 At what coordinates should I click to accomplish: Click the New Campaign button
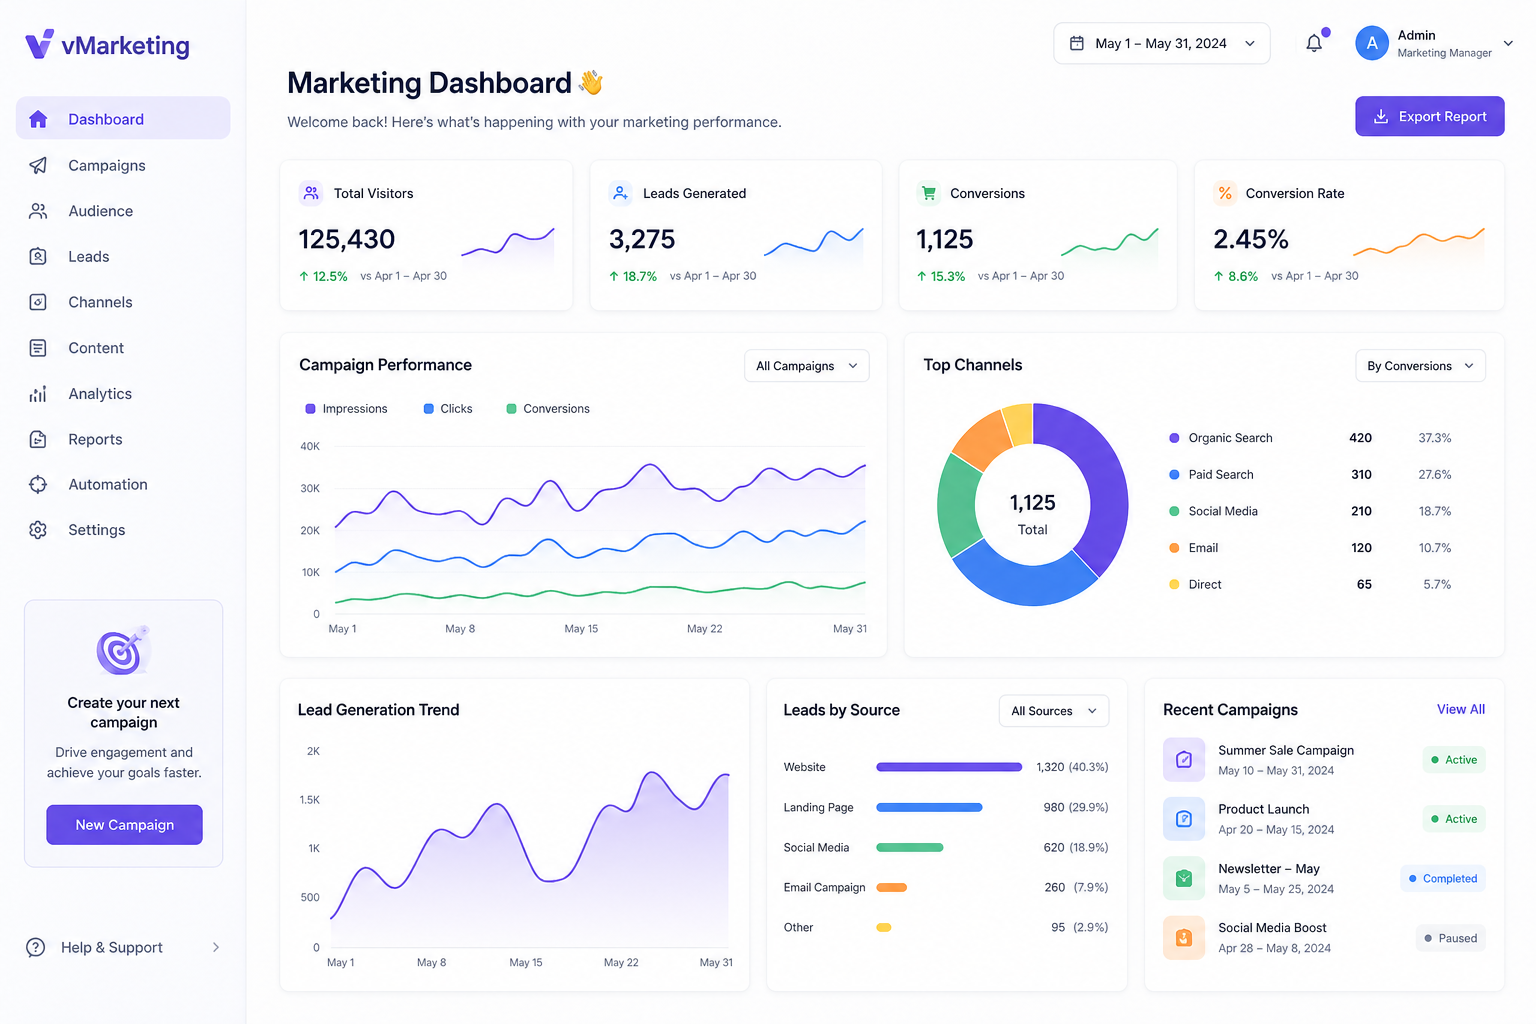(124, 825)
